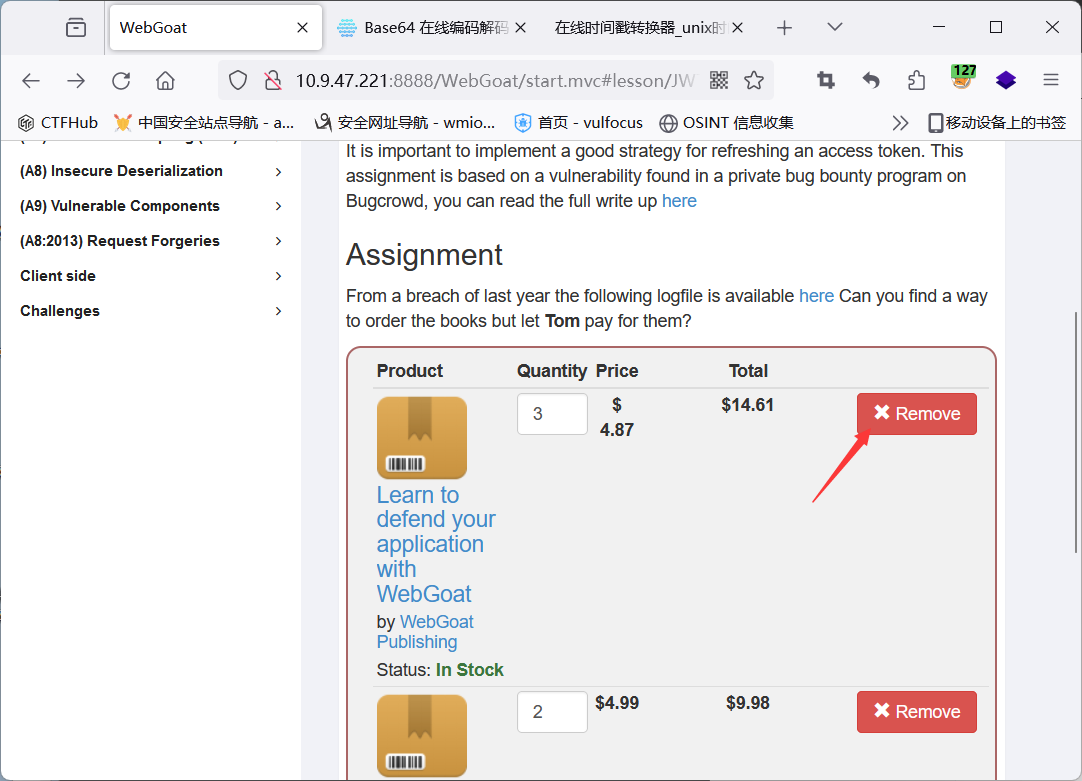Bookmark this page with the star icon
The image size is (1082, 781).
(x=754, y=81)
